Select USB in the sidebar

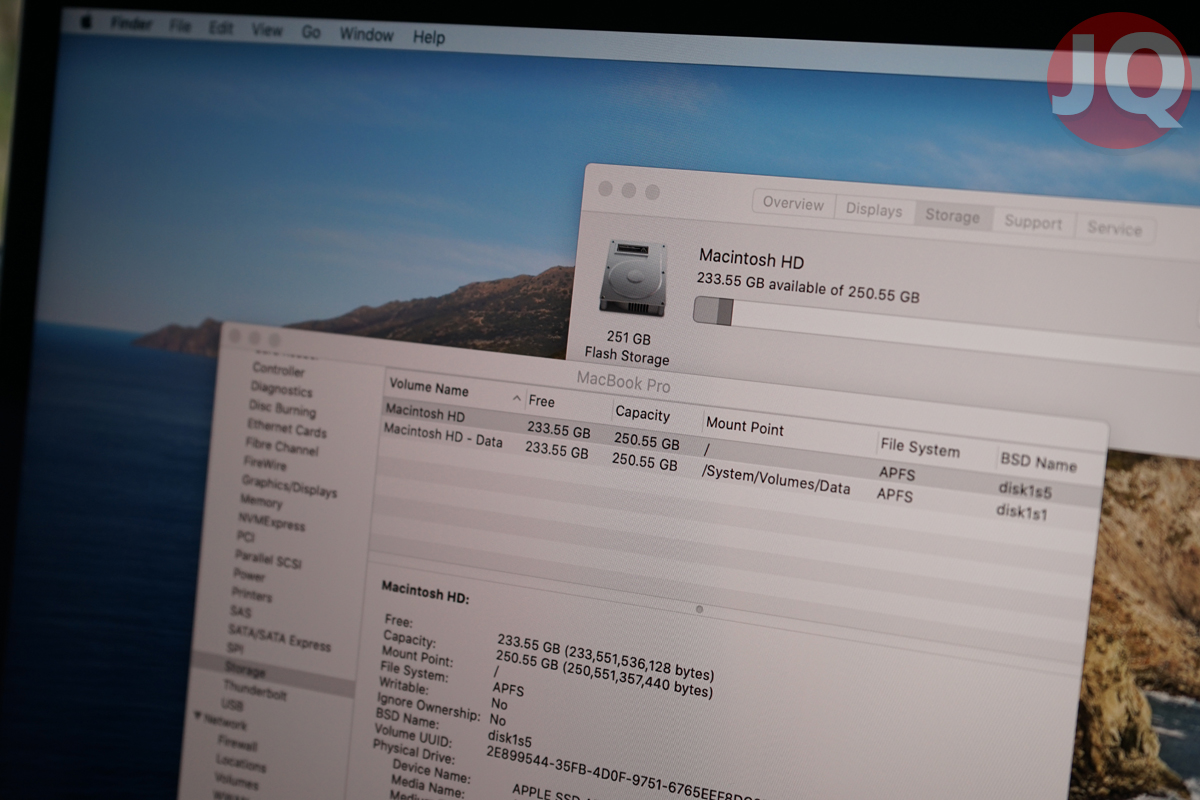pyautogui.click(x=232, y=705)
